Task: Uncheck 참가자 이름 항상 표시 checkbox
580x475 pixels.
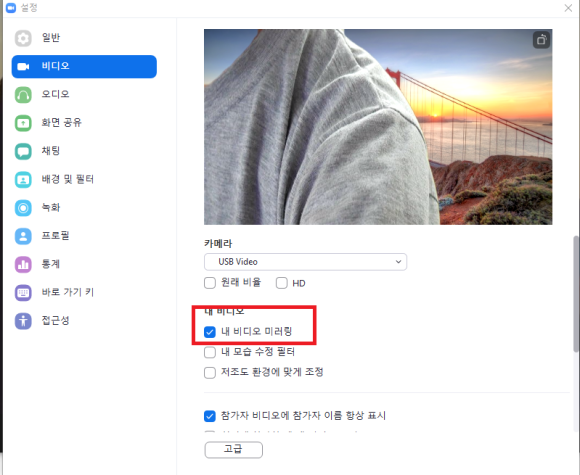Action: [x=210, y=416]
